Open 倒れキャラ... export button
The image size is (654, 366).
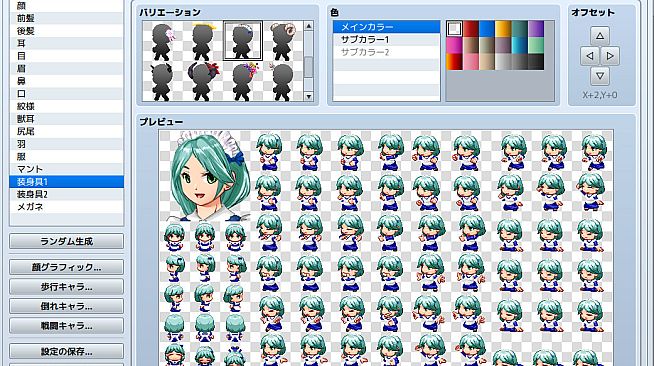click(x=66, y=306)
